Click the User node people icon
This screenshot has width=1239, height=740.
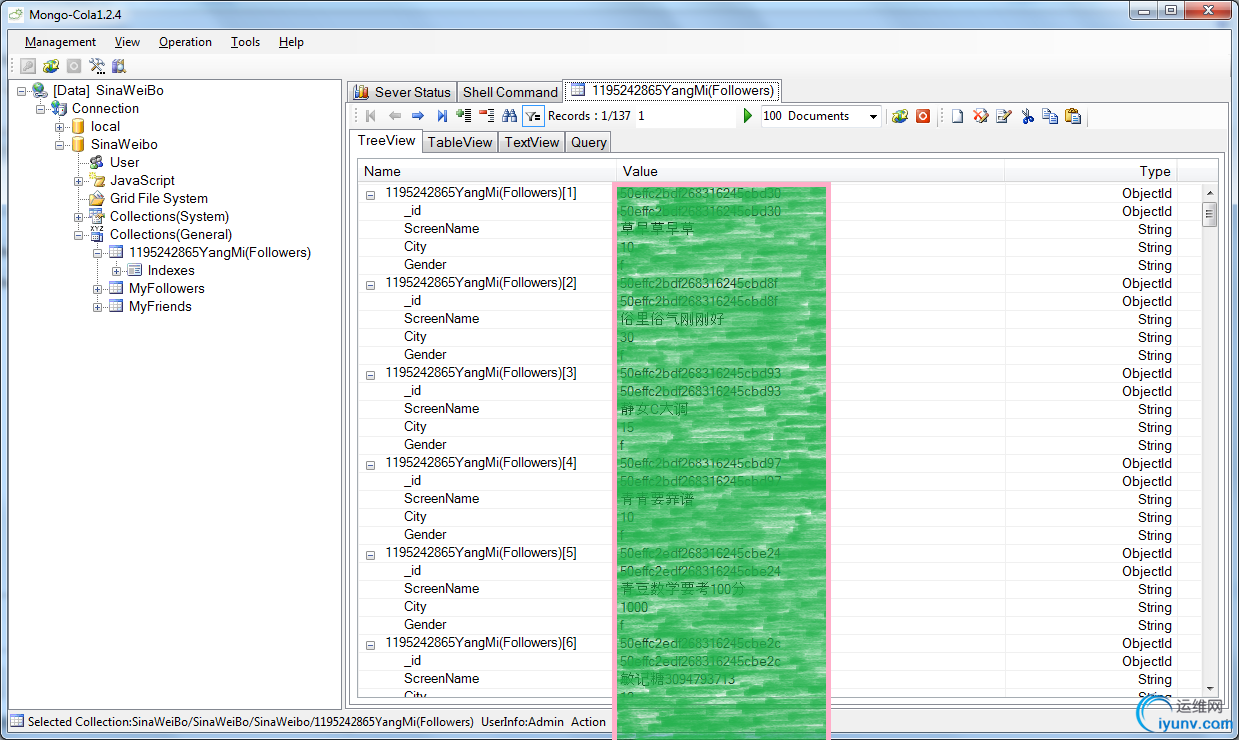(x=97, y=163)
